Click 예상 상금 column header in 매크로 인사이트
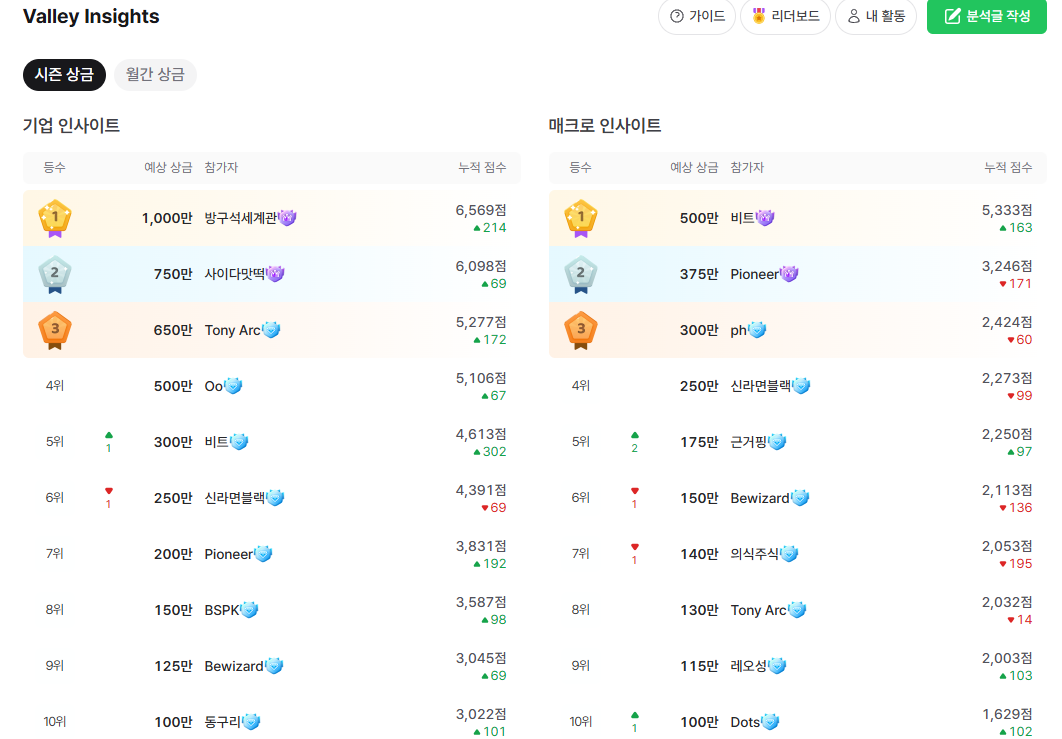 click(x=694, y=168)
